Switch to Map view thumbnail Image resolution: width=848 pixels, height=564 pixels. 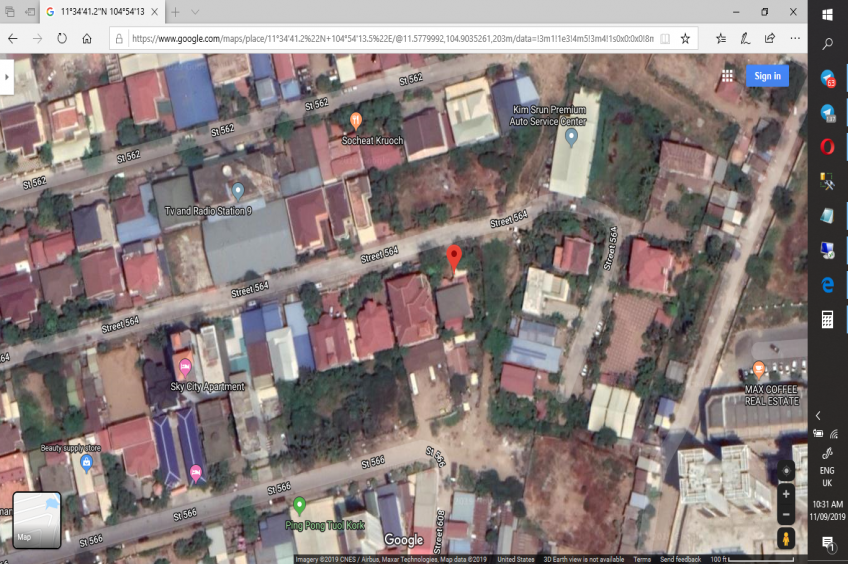click(x=37, y=520)
